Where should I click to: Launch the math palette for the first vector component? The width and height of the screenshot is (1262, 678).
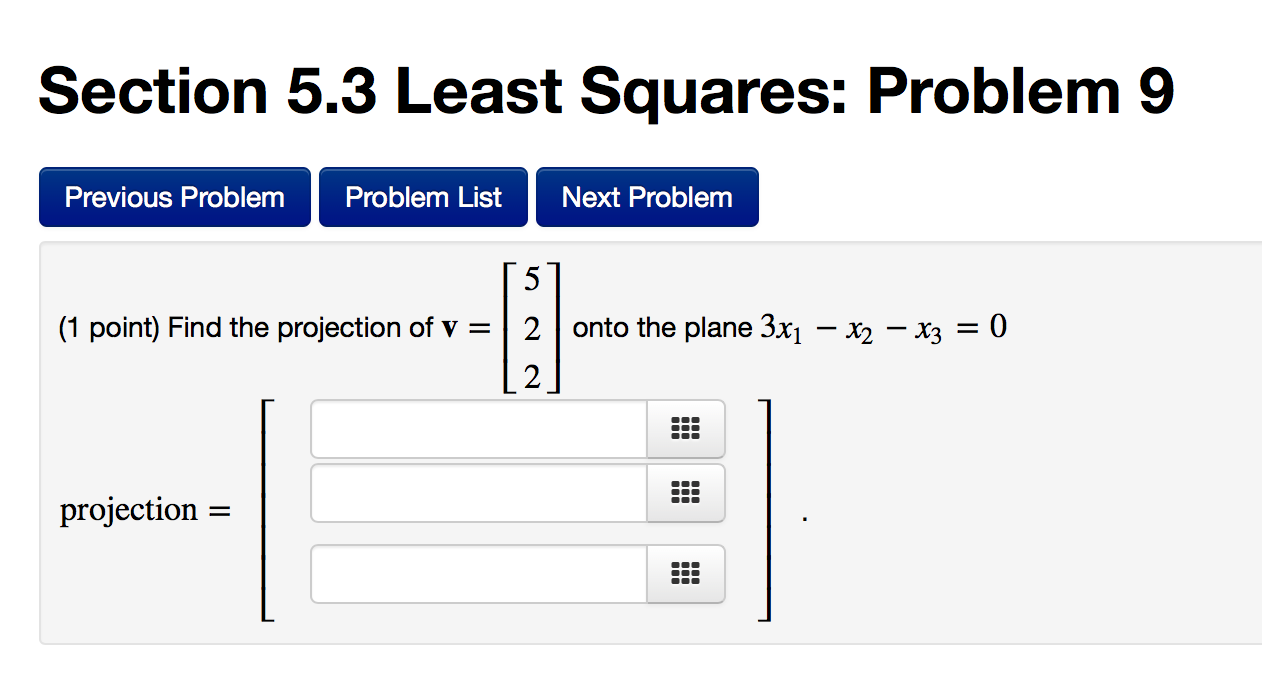(686, 429)
